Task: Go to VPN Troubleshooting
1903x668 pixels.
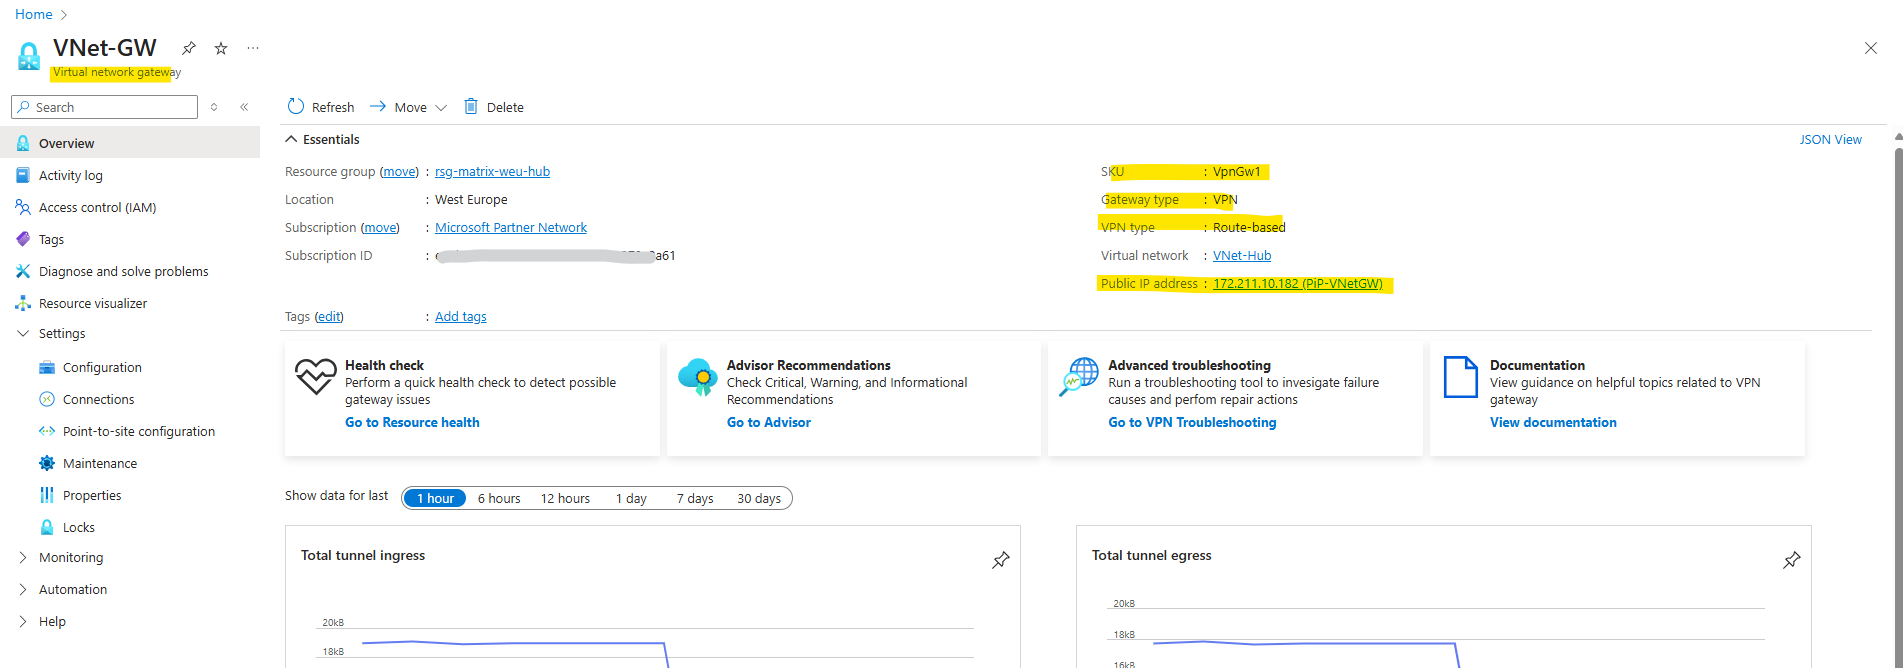Action: pos(1192,422)
